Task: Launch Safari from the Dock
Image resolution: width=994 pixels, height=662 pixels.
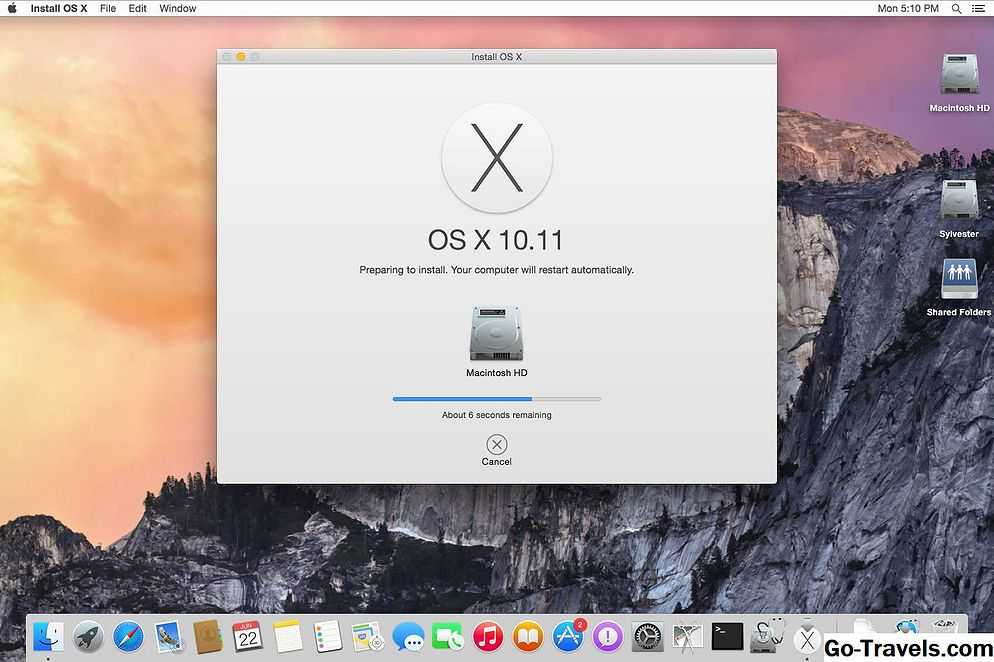Action: [x=128, y=636]
